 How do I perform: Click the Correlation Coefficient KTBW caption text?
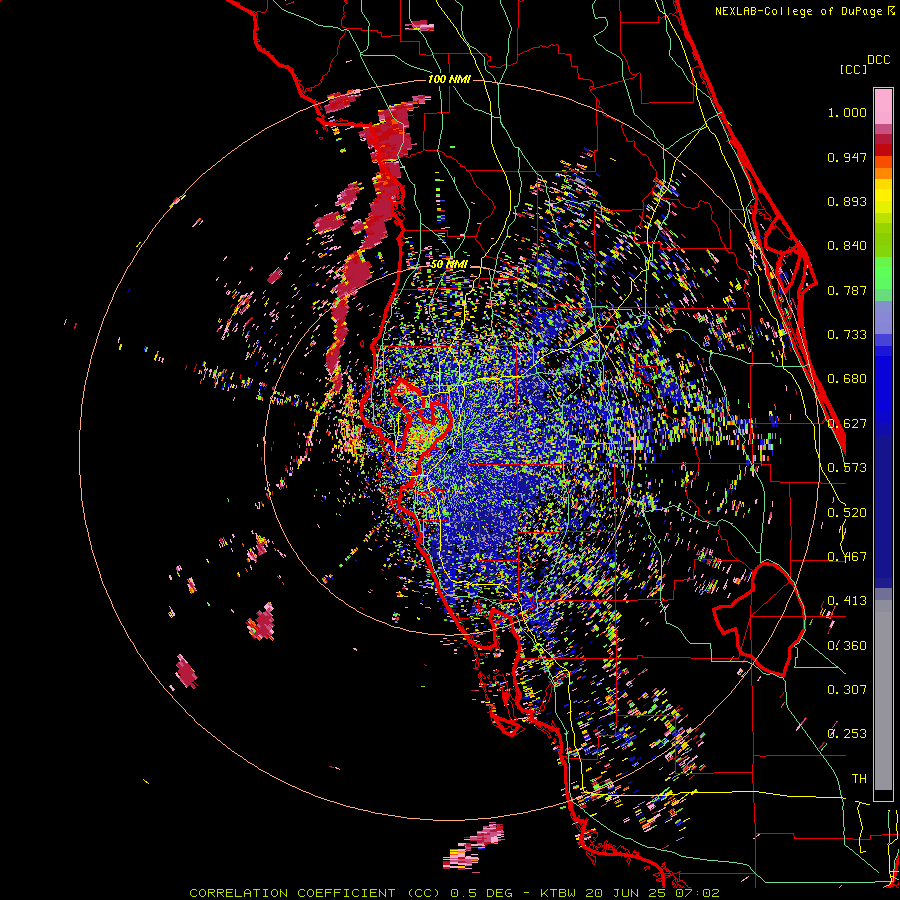(454, 893)
